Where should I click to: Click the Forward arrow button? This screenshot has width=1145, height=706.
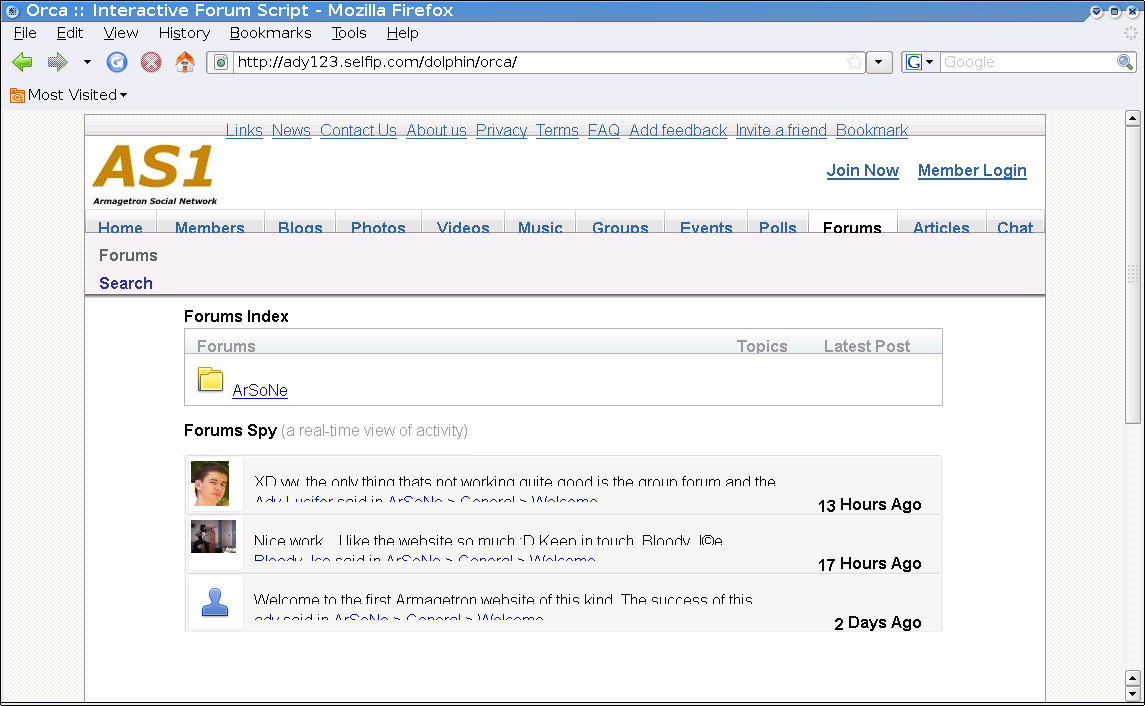(x=57, y=62)
